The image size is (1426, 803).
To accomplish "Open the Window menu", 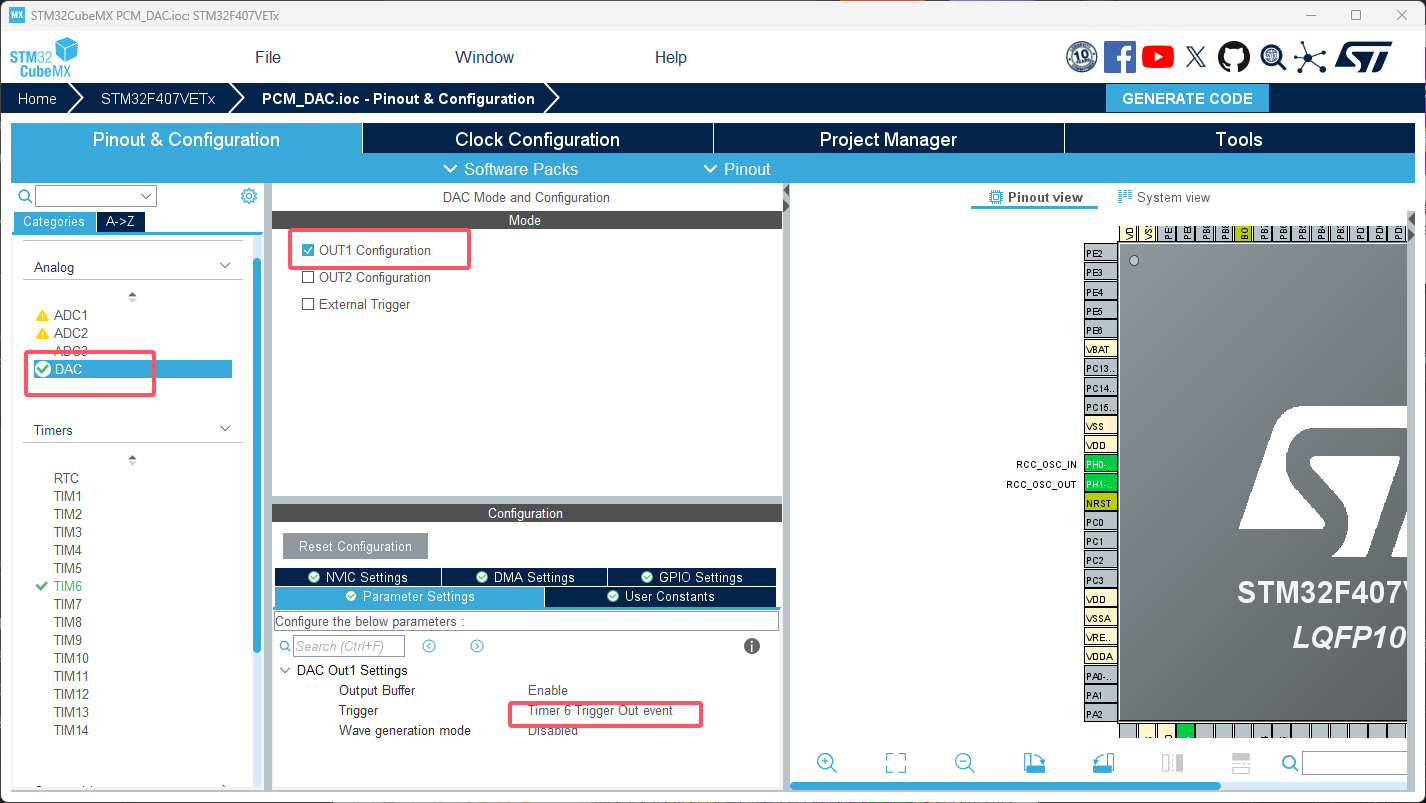I will point(484,57).
